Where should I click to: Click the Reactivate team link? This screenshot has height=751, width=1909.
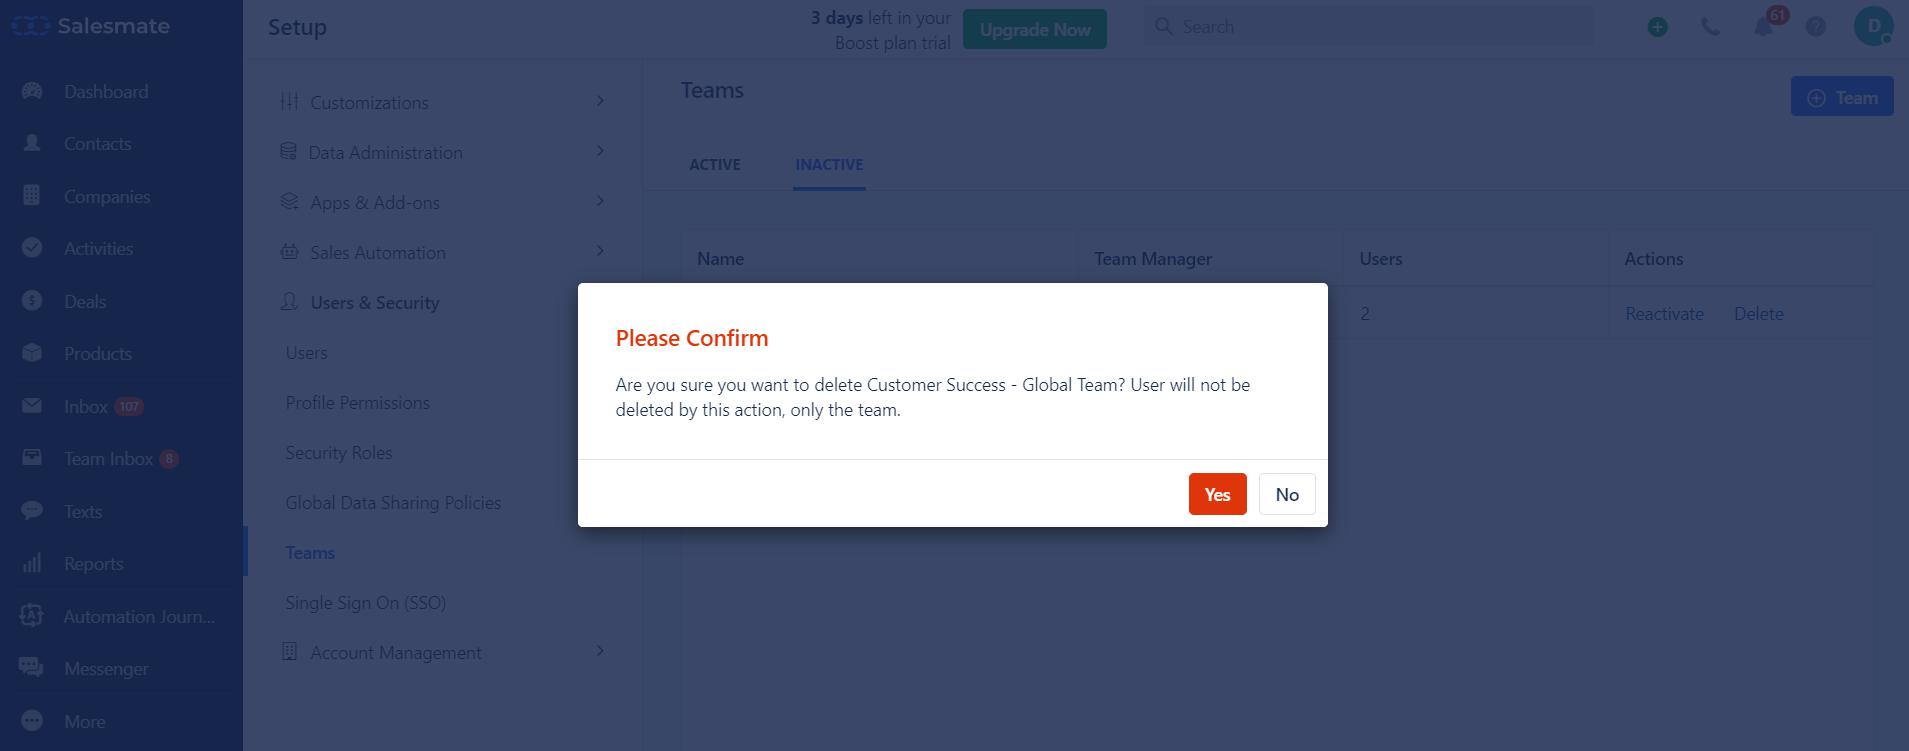[x=1664, y=314]
